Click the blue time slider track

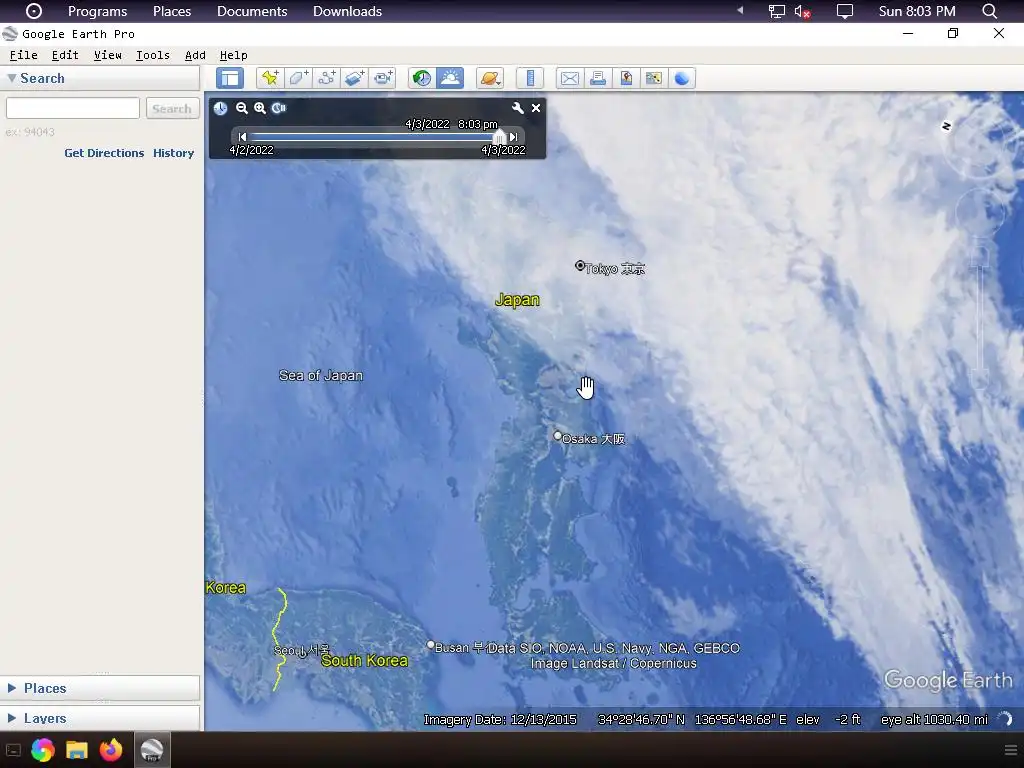click(x=372, y=136)
